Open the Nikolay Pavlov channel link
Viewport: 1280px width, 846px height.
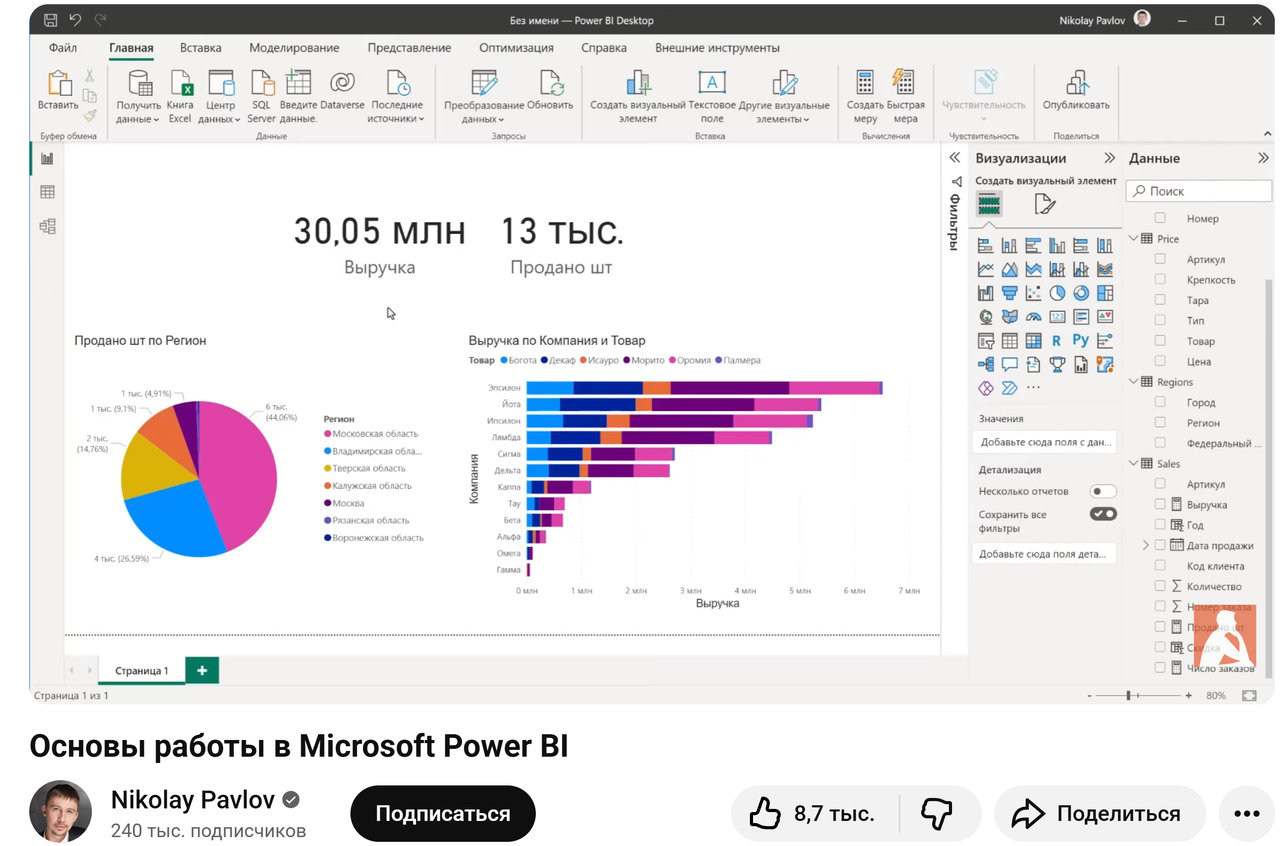[x=194, y=800]
